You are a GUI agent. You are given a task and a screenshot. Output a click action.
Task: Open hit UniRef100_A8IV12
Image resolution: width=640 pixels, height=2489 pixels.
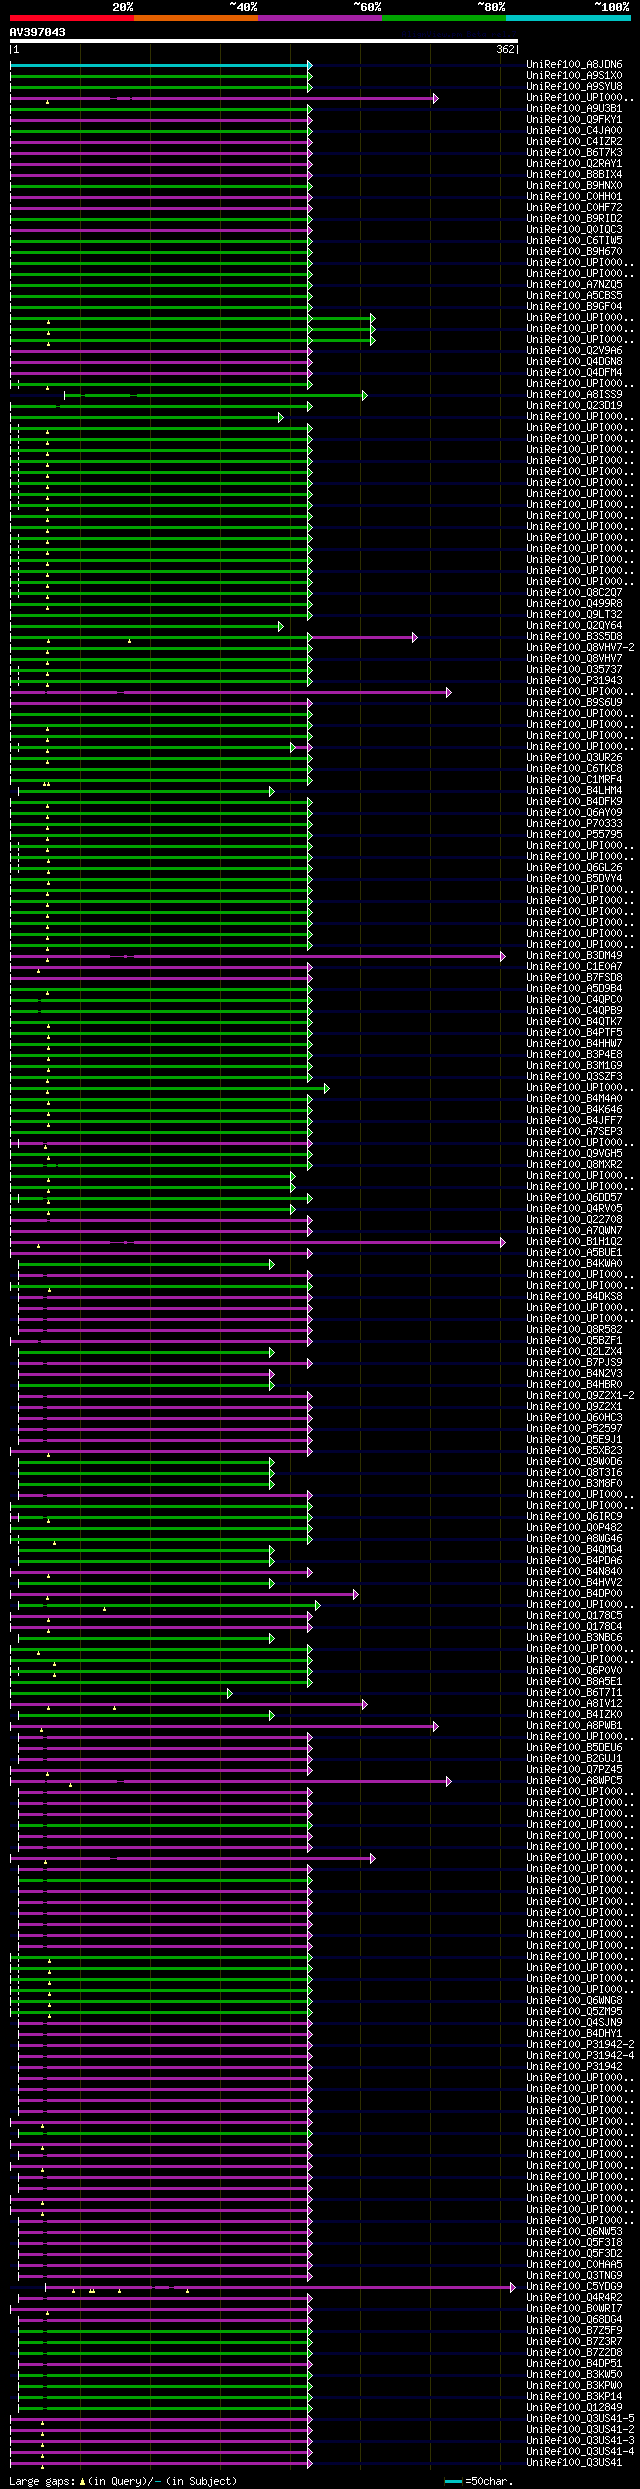(574, 1704)
